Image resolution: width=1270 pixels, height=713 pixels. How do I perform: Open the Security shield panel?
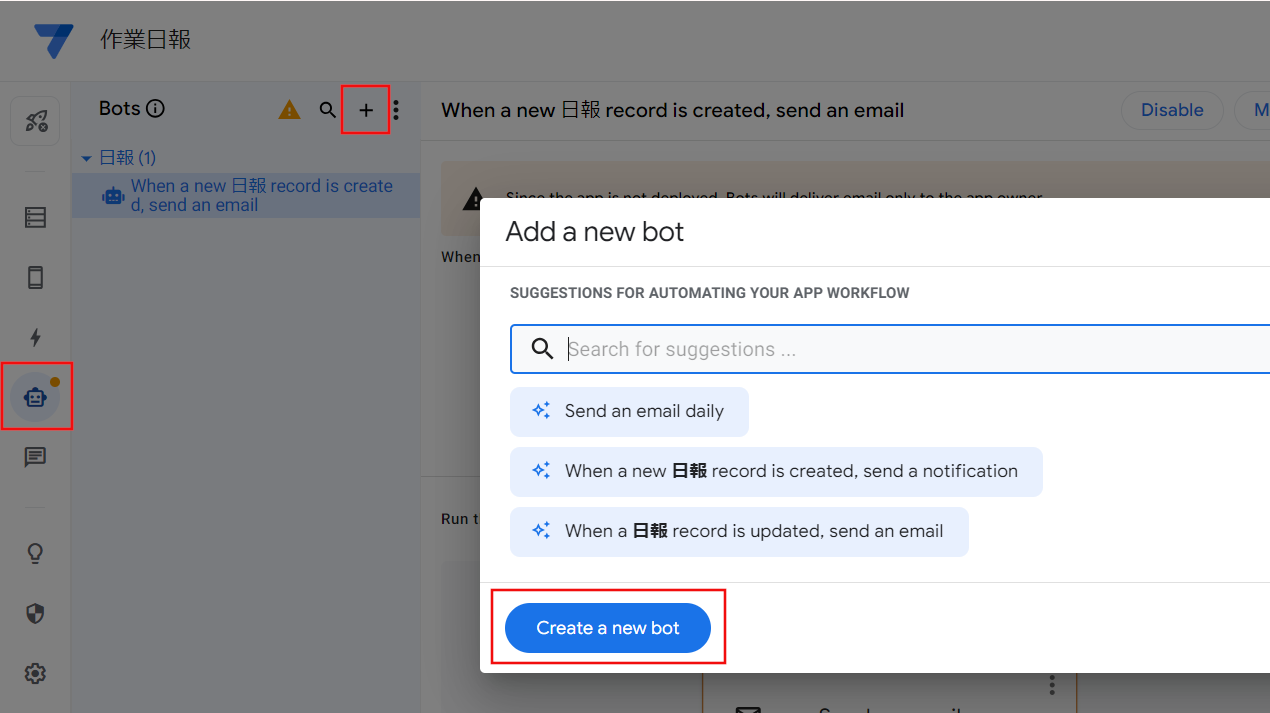click(35, 613)
